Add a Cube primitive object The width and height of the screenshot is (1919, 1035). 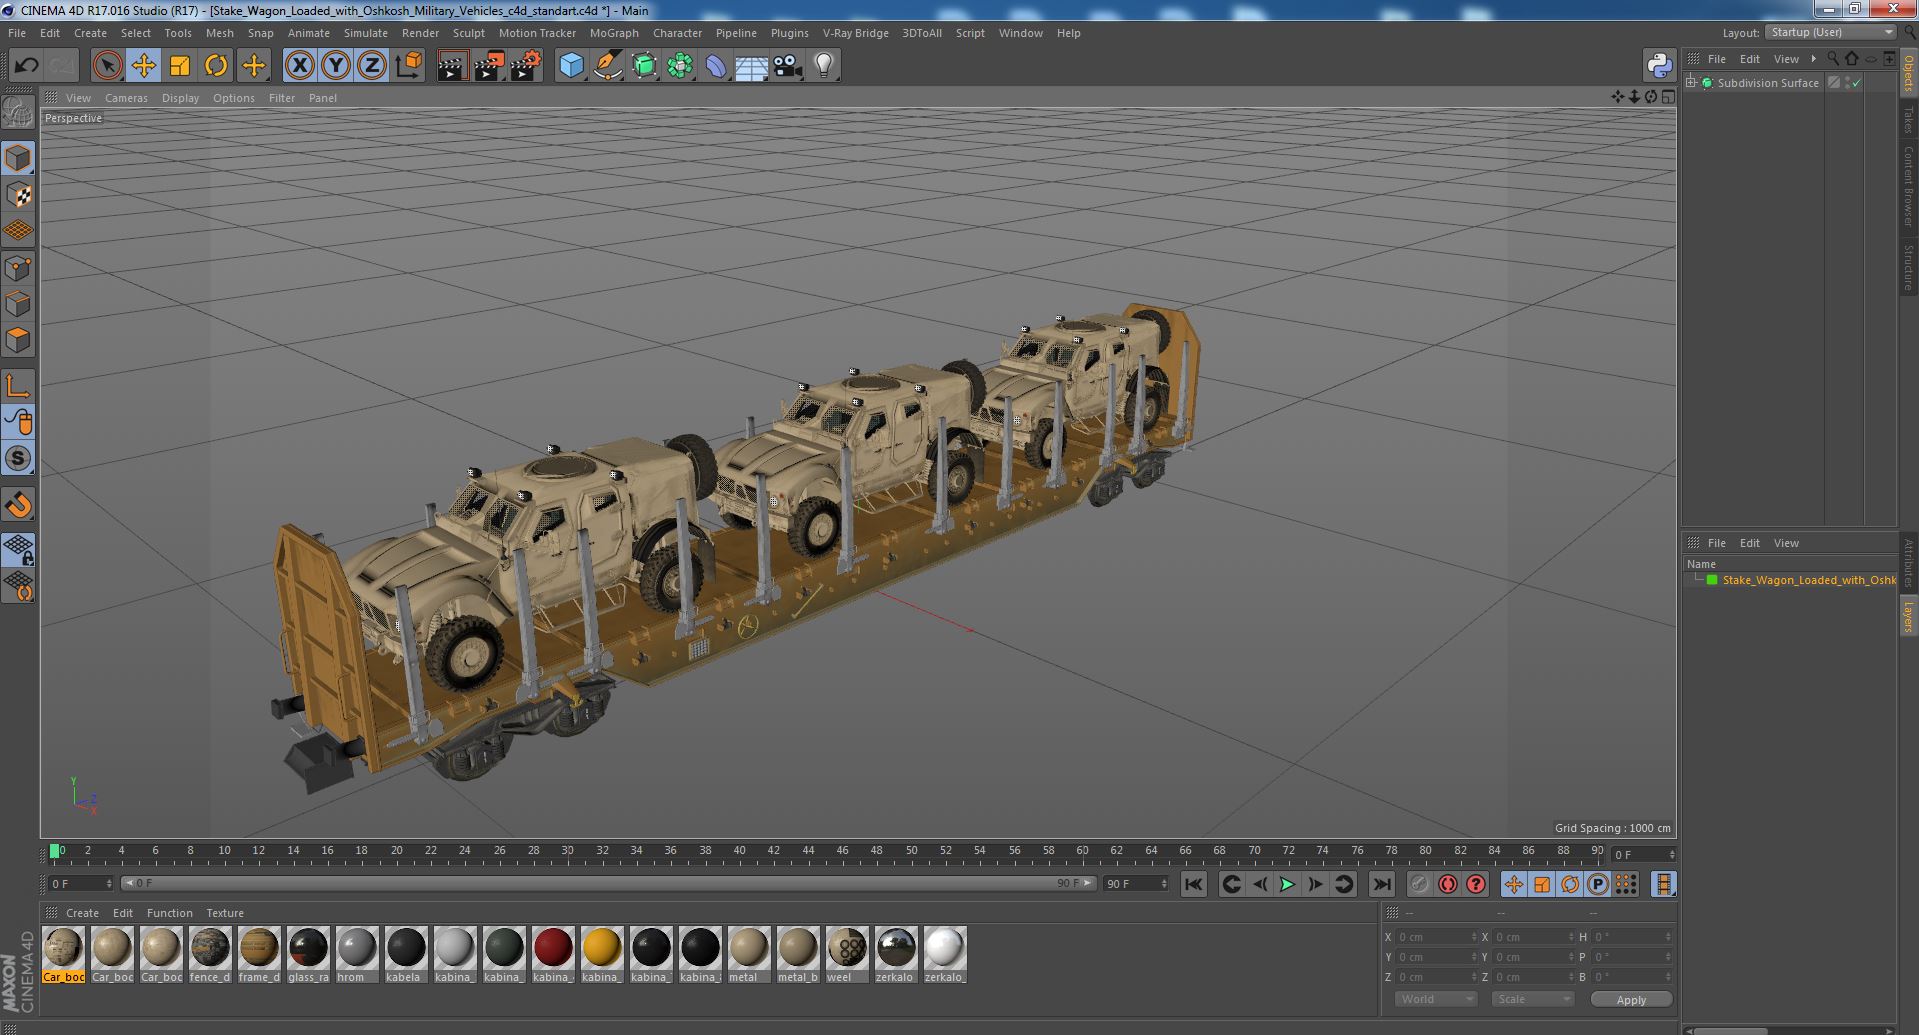coord(571,66)
